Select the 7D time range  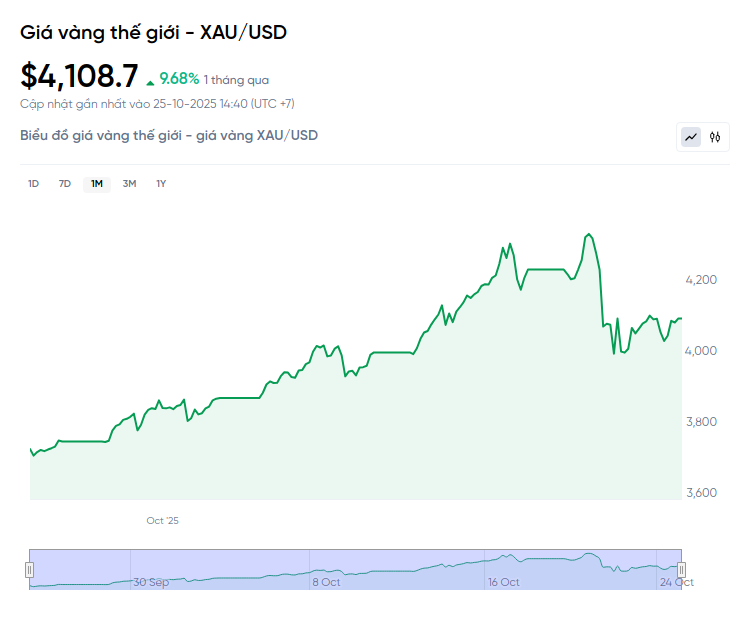pyautogui.click(x=65, y=184)
